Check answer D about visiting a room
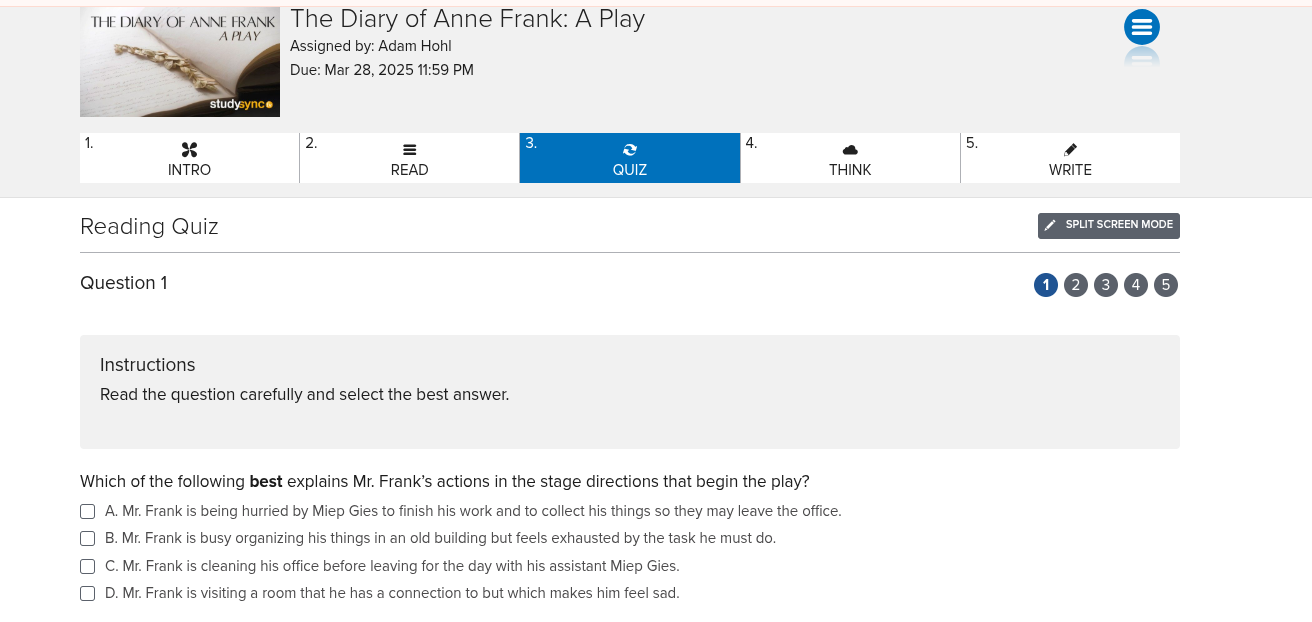 click(x=87, y=594)
